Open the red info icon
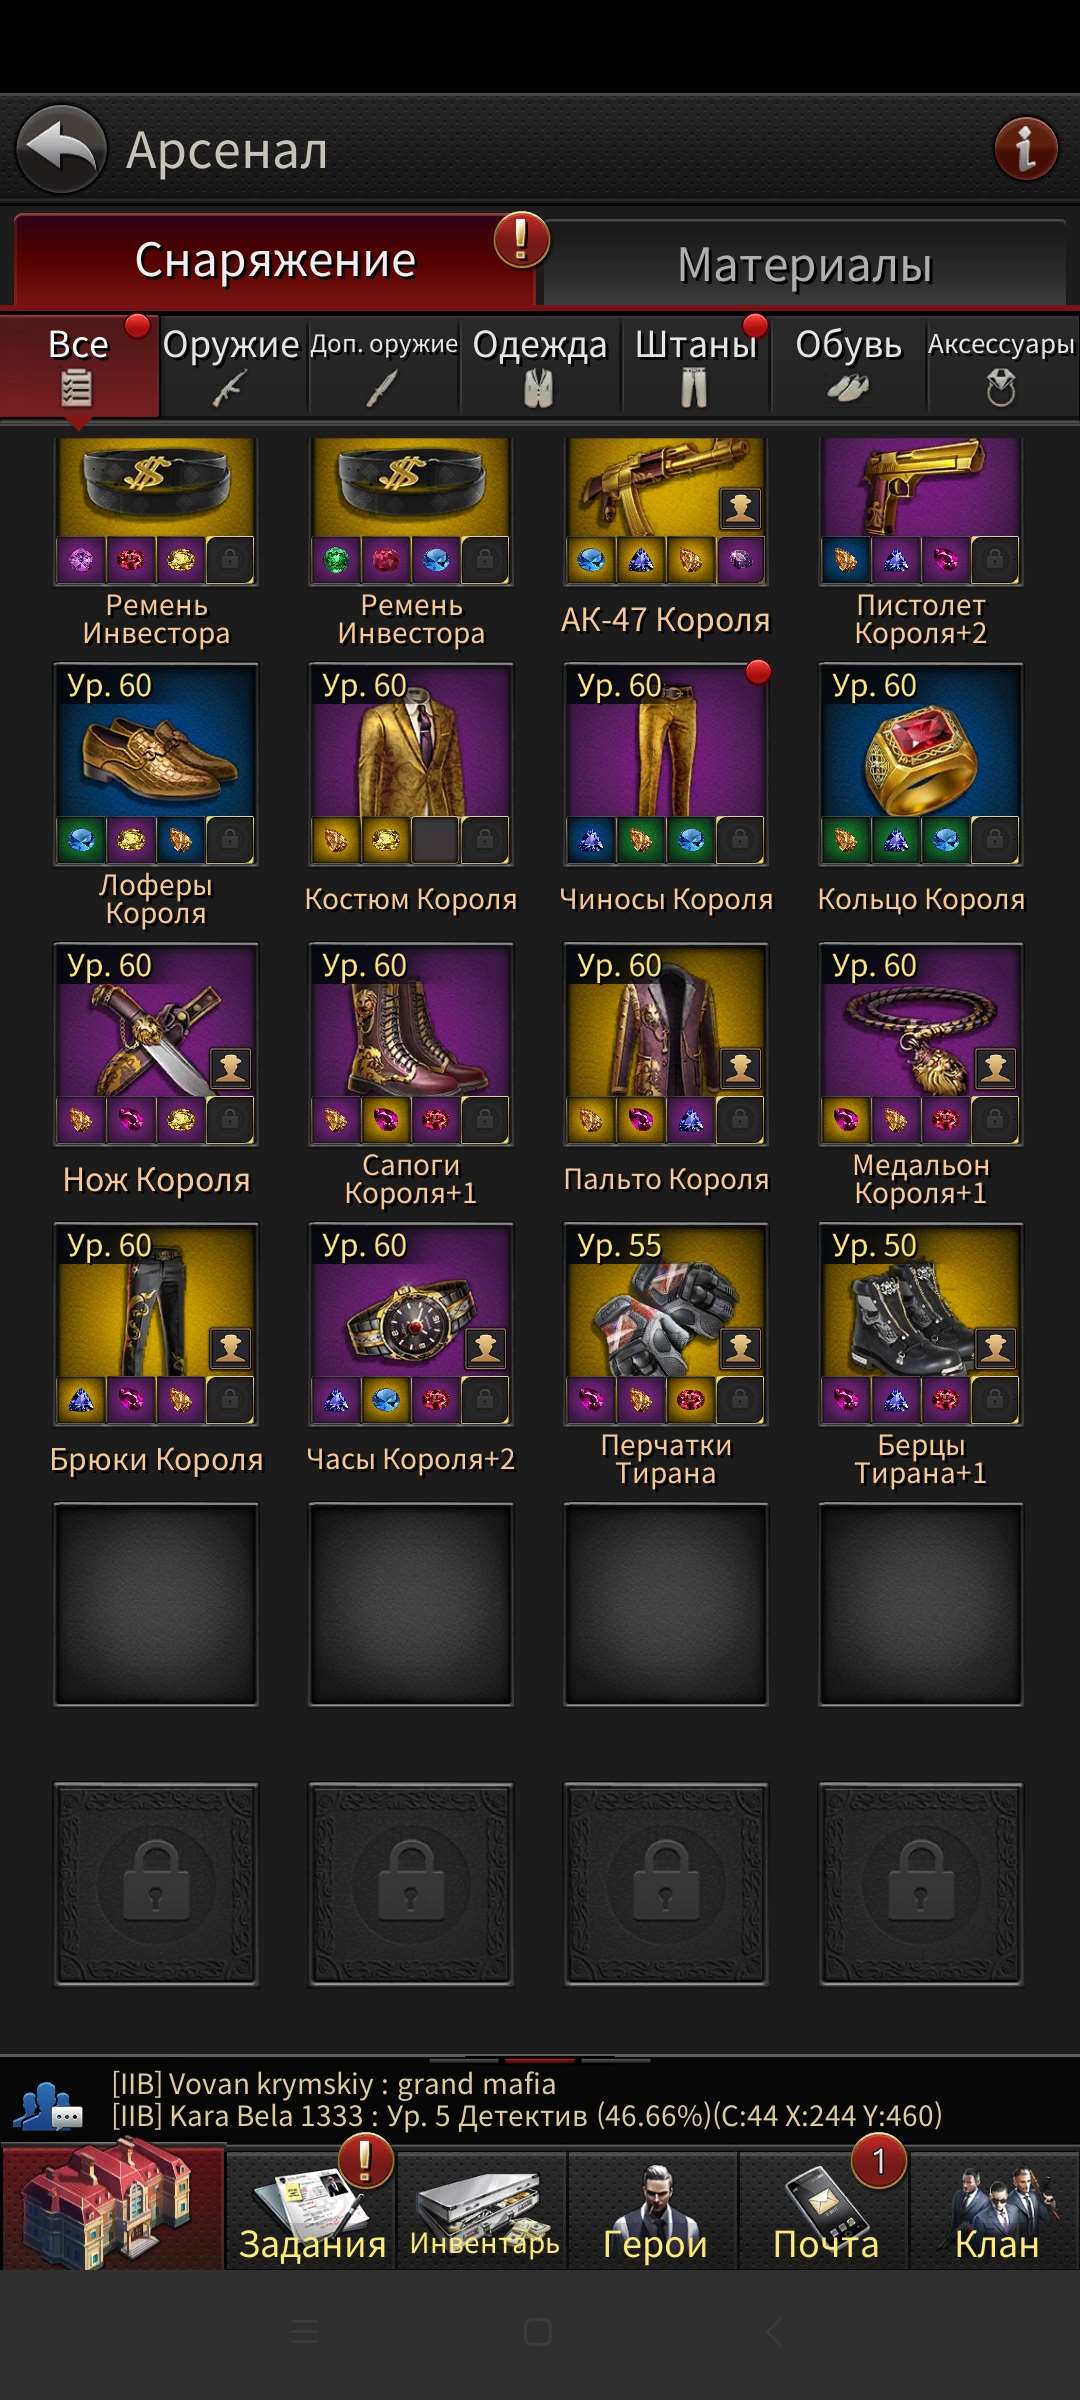 pos(1026,150)
